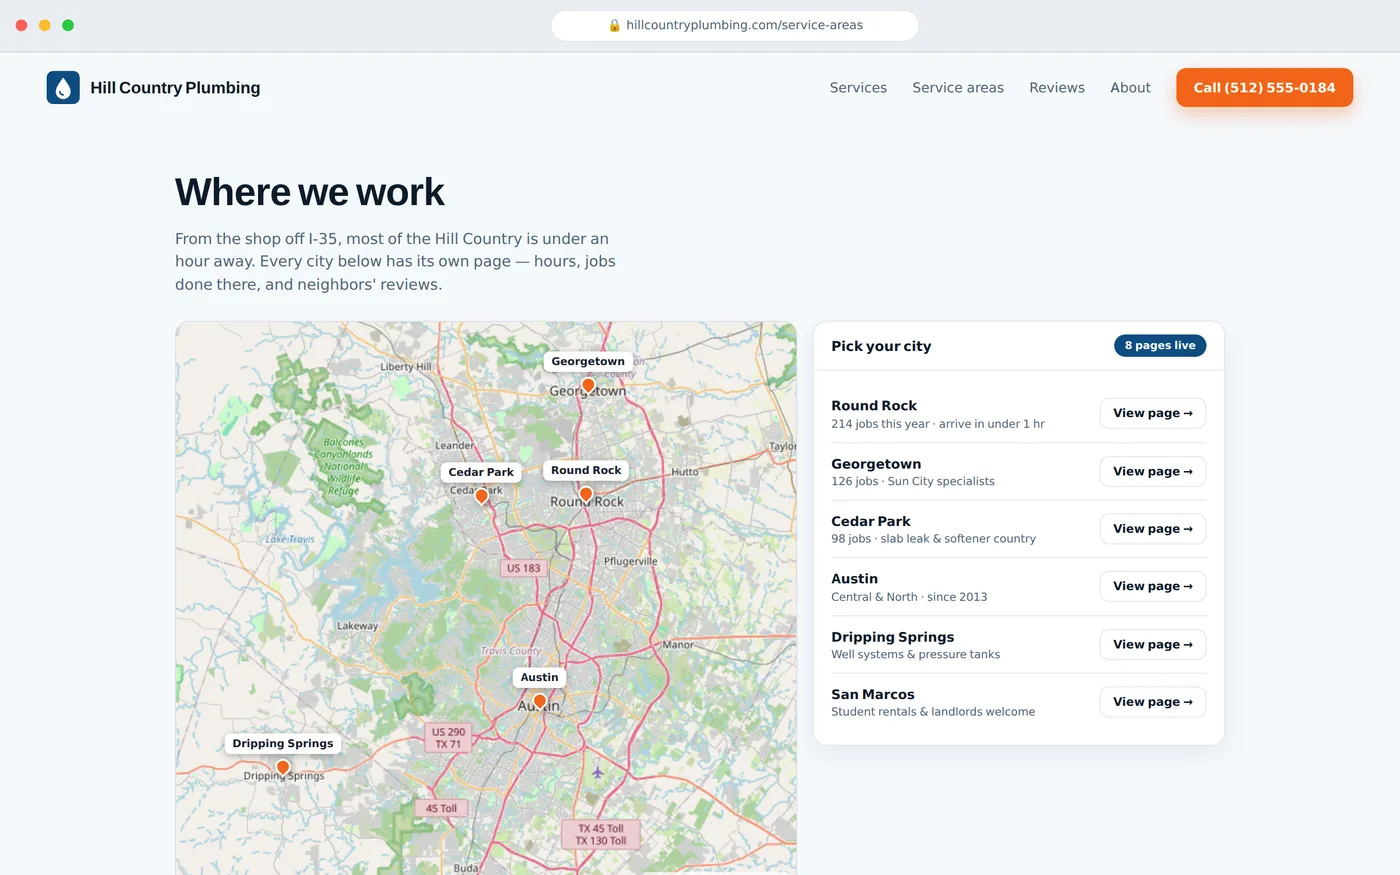Image resolution: width=1400 pixels, height=875 pixels.
Task: View page for Cedar Park
Action: [1153, 528]
